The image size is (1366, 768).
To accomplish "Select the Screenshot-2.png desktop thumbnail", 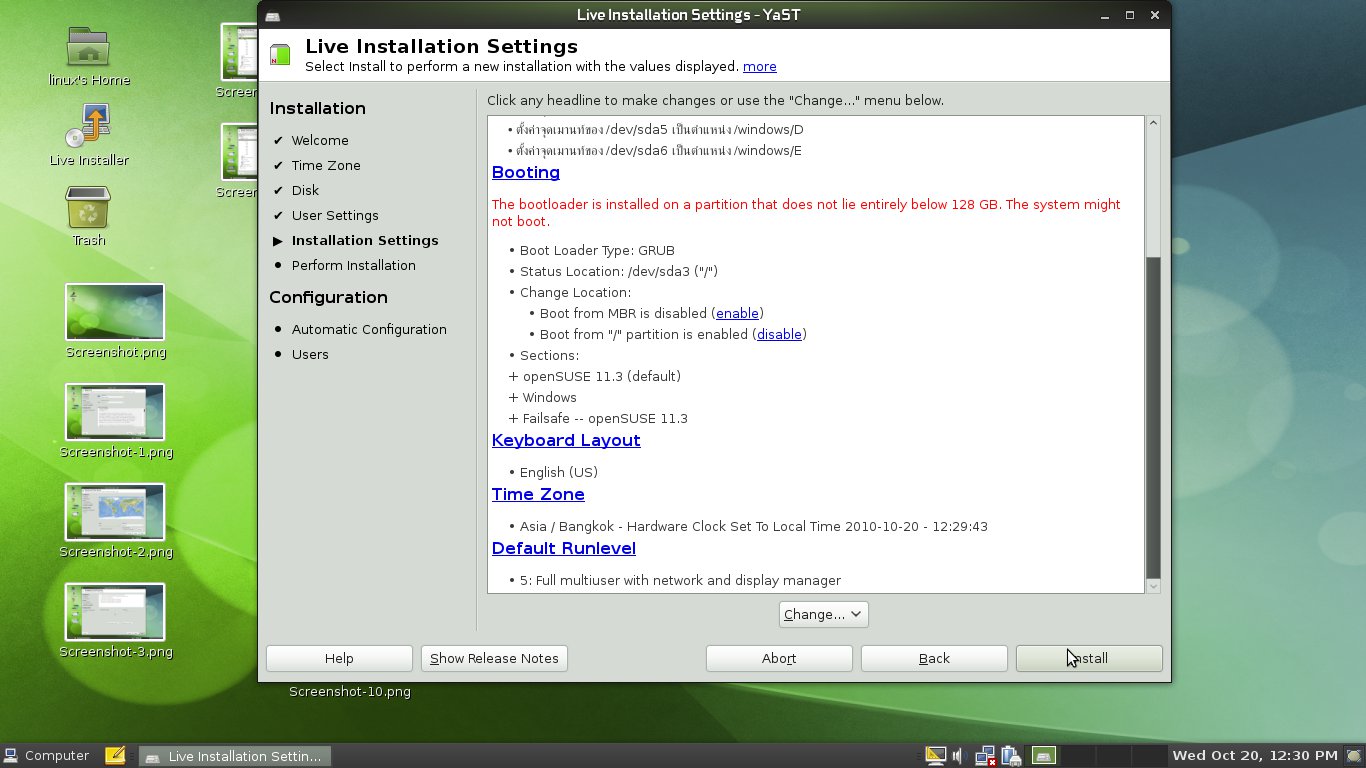I will coord(115,512).
